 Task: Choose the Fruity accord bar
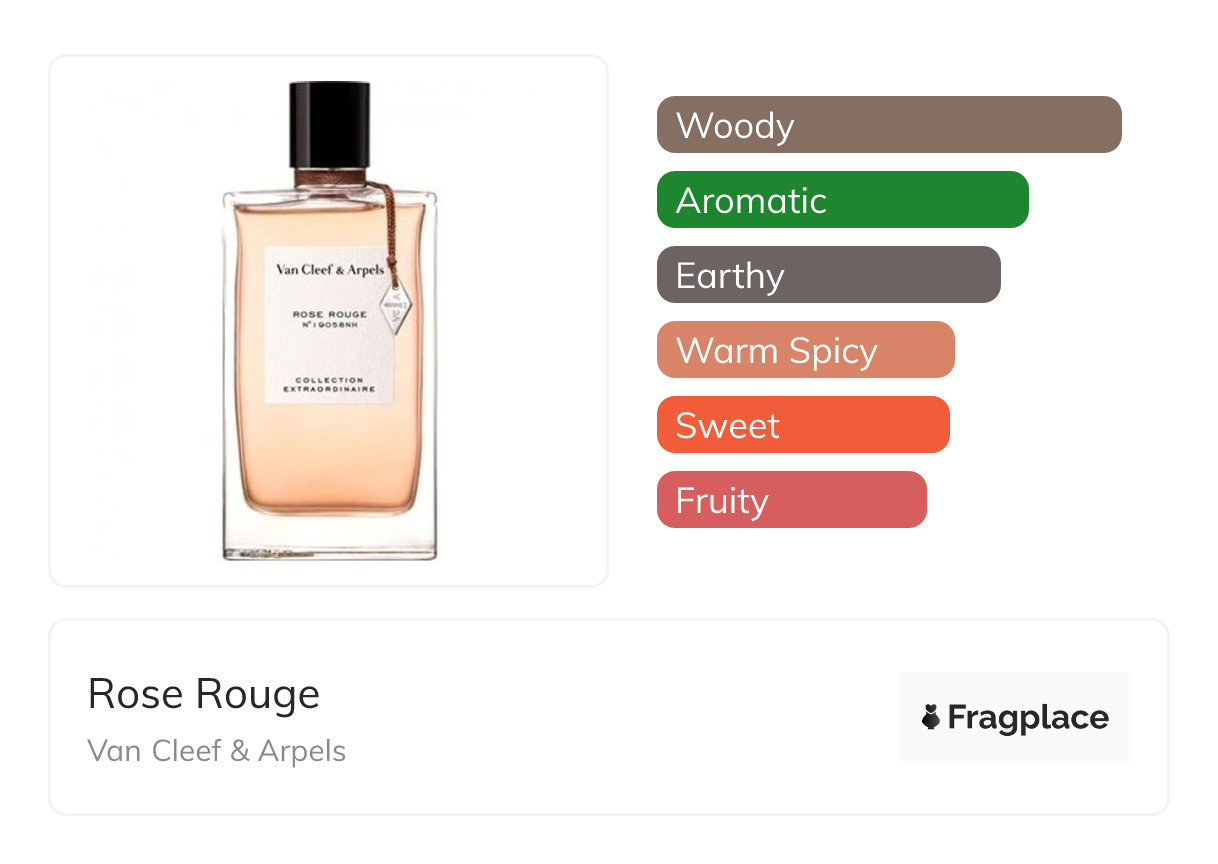tap(792, 500)
